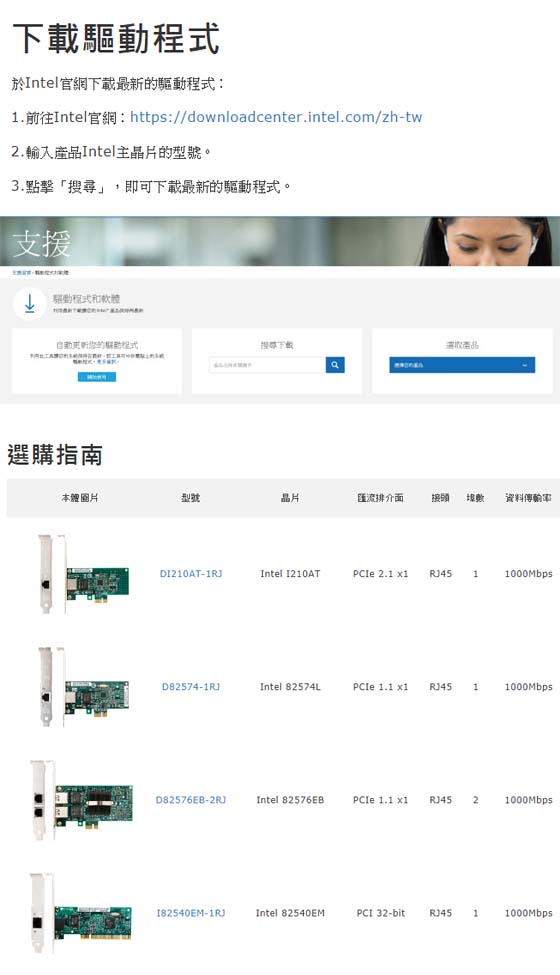Viewport: 560px width, 975px height.
Task: Click the PCIe 2.1 x1 interface cell
Action: 380,573
